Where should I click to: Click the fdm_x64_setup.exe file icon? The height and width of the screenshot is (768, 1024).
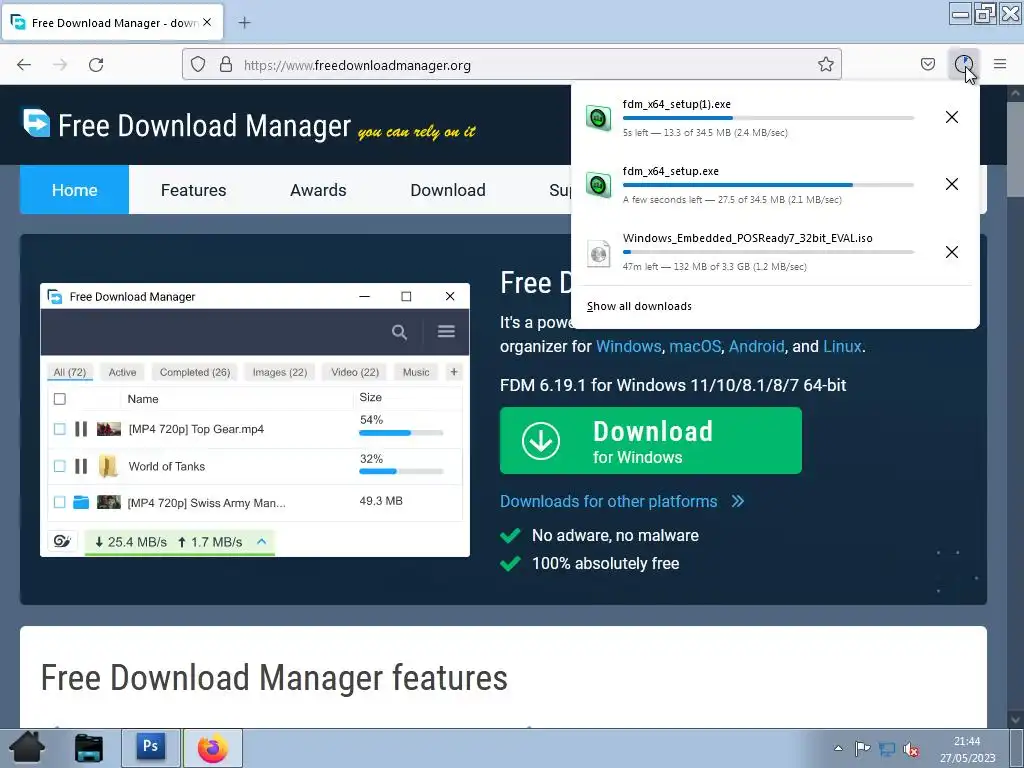[x=598, y=185]
